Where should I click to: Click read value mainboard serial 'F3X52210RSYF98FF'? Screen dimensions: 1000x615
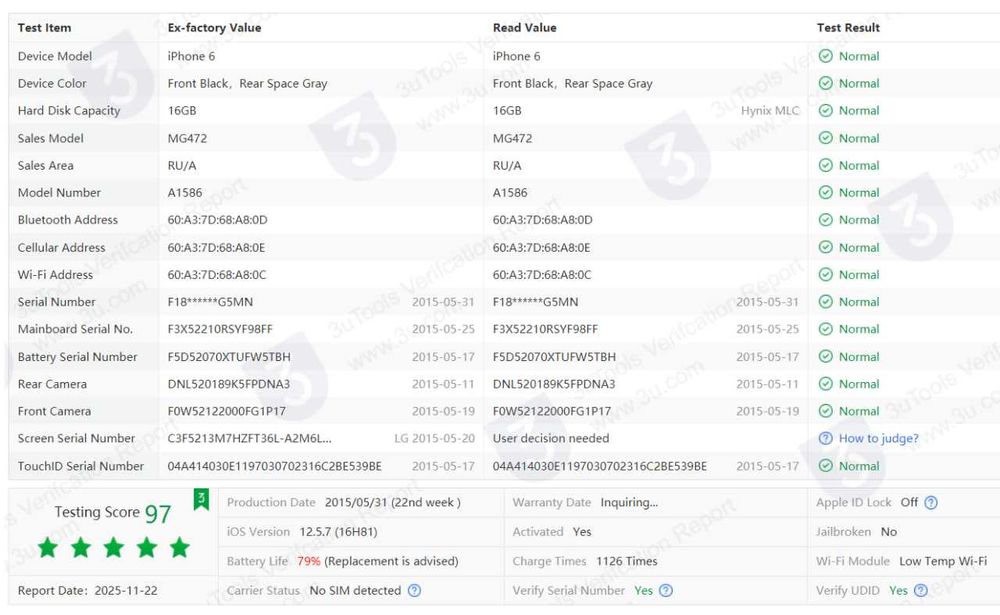click(x=545, y=329)
